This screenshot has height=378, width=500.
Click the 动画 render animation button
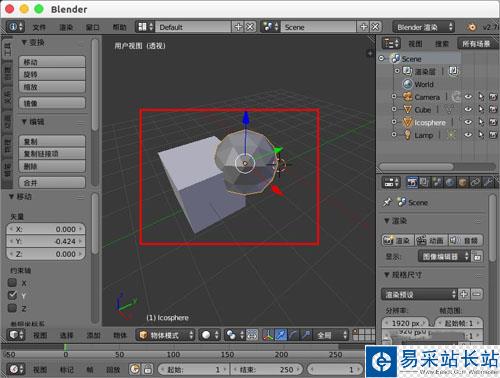[432, 240]
